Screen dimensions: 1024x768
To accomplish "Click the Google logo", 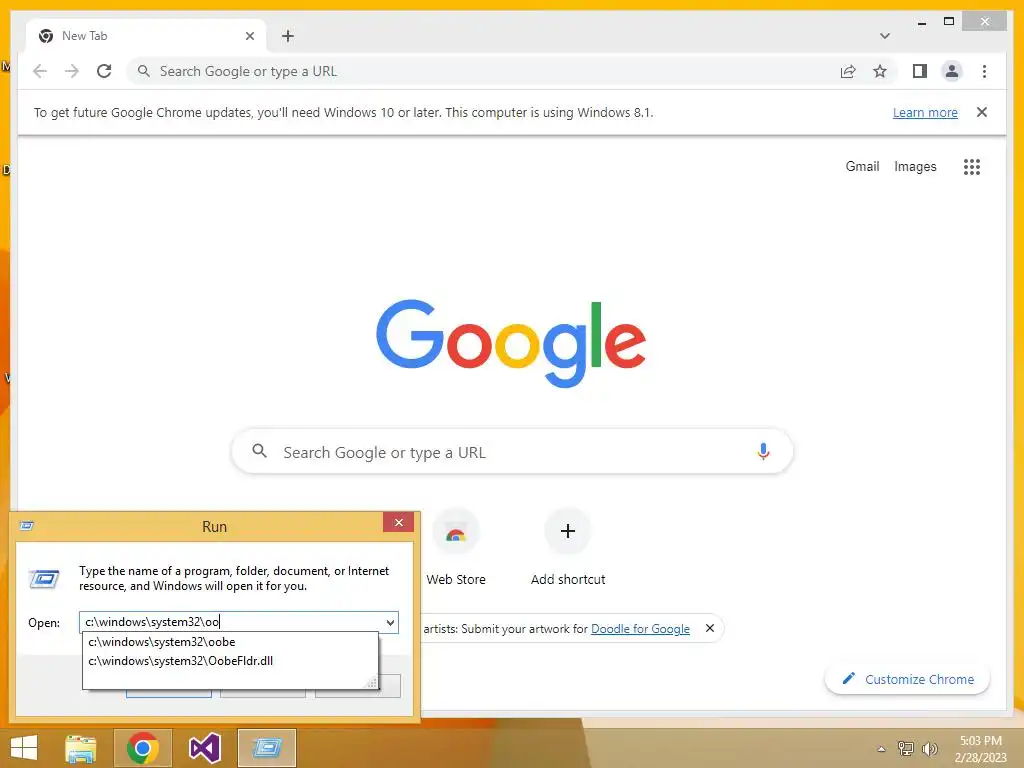I will pyautogui.click(x=511, y=343).
